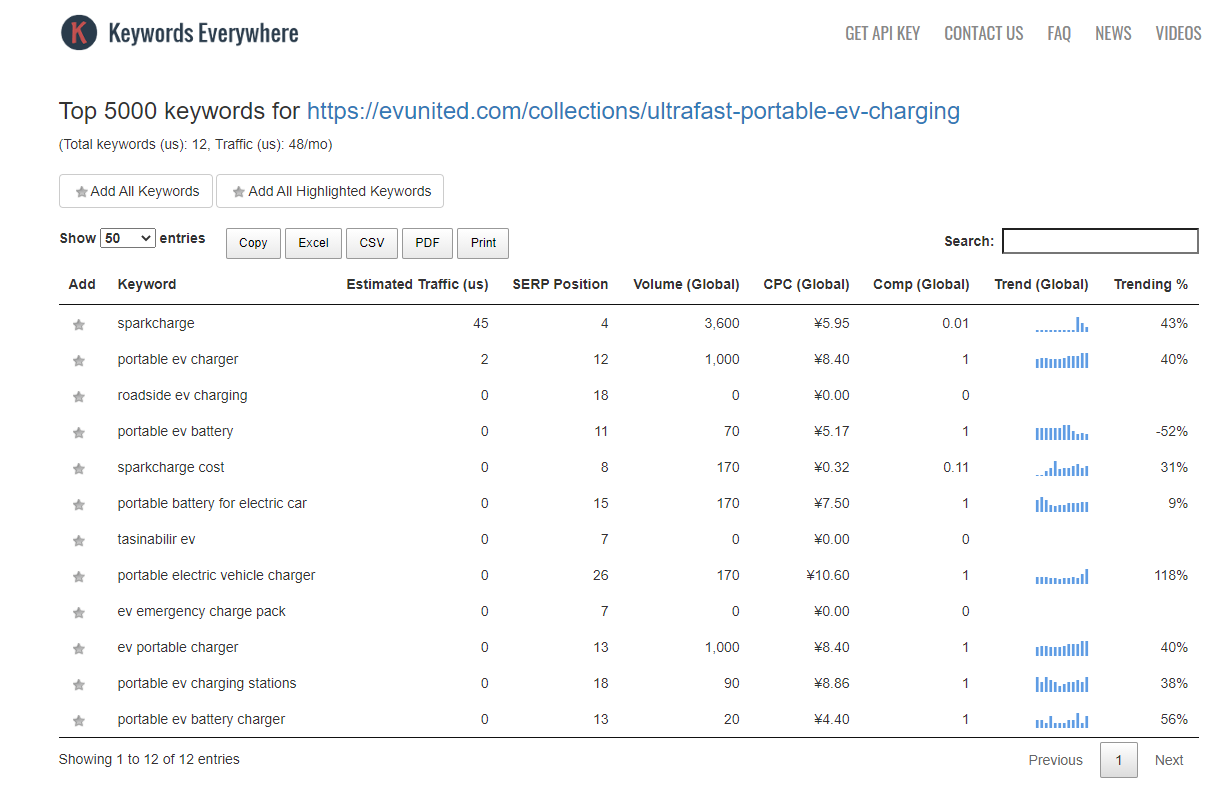
Task: Click keyword 'portable ev charging stations'
Action: point(207,683)
